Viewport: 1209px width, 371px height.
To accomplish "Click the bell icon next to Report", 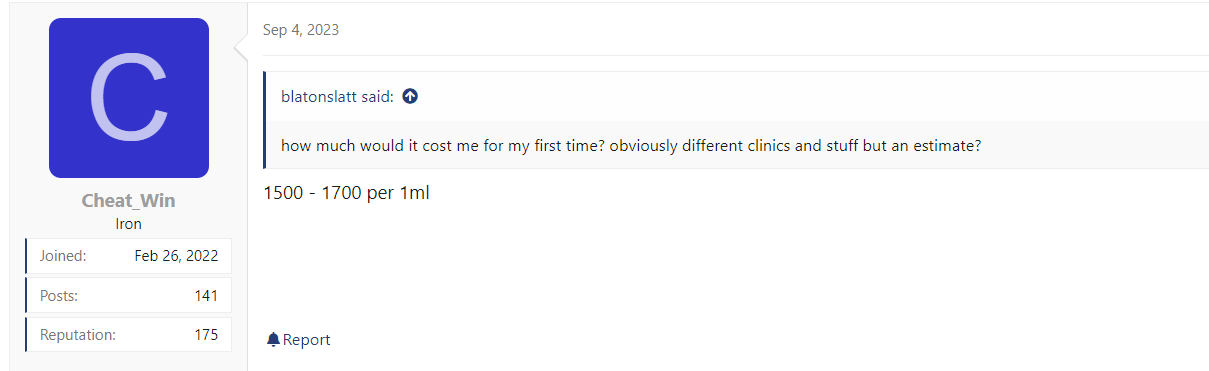I will [273, 340].
